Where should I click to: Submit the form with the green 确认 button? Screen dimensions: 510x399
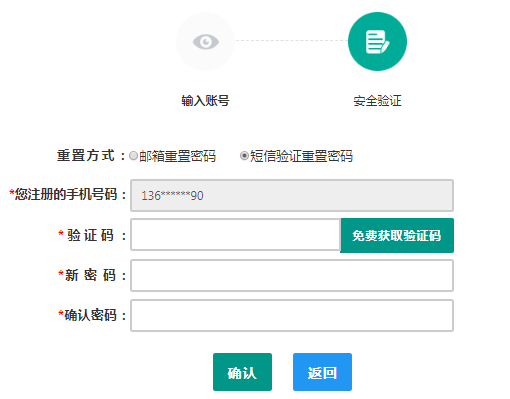coord(242,372)
